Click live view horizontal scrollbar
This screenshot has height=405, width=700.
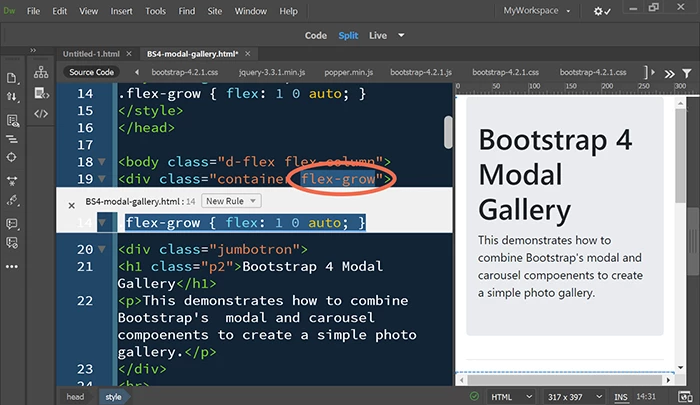tap(565, 380)
